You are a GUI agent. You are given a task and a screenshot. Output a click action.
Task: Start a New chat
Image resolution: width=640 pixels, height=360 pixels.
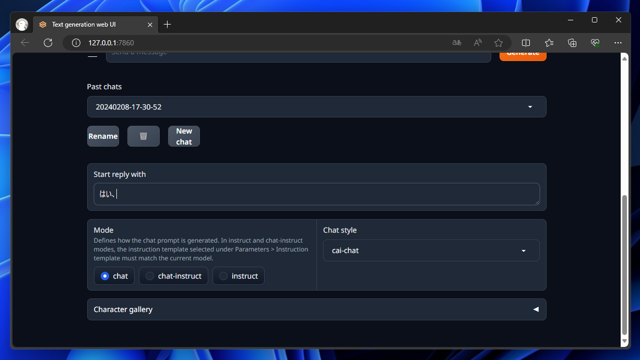pyautogui.click(x=184, y=136)
